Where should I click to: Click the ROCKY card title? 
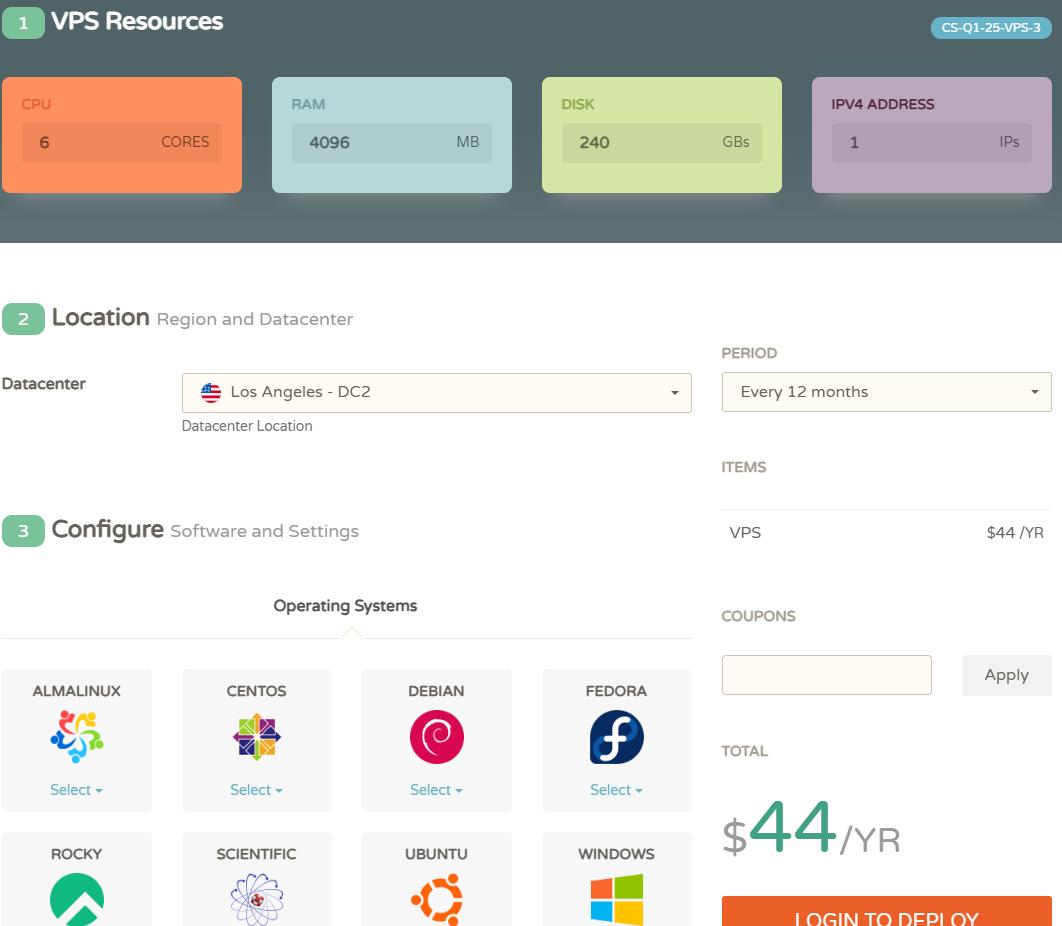point(77,854)
